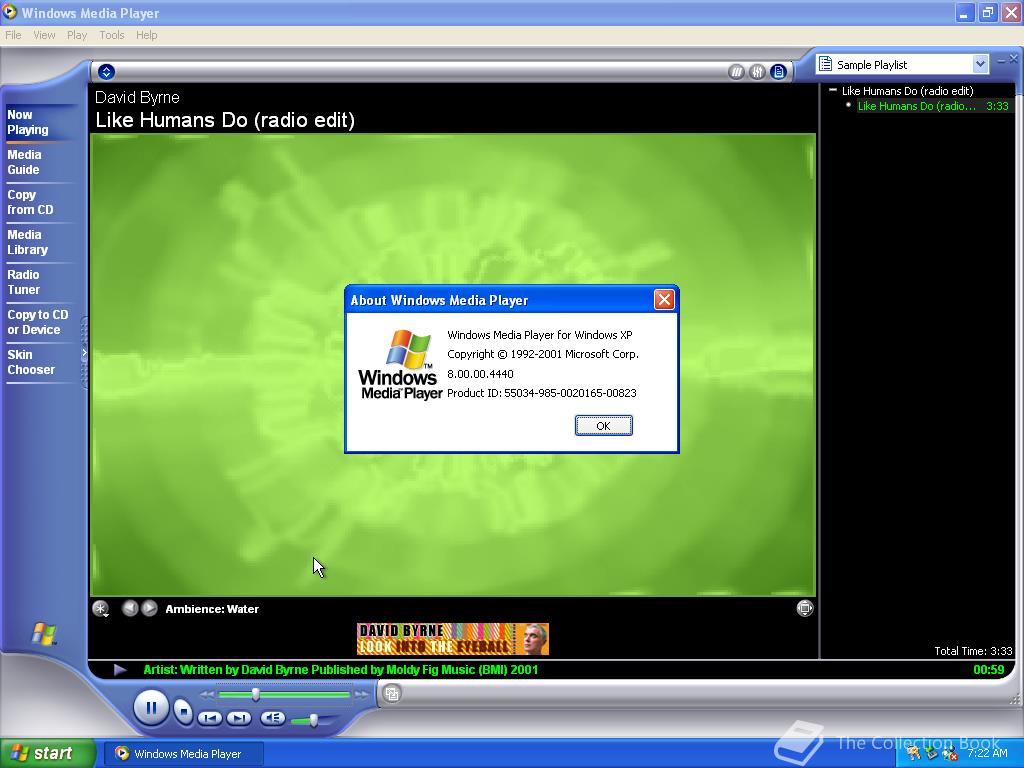Minimize the playlist pane with the dash button

[1001, 60]
